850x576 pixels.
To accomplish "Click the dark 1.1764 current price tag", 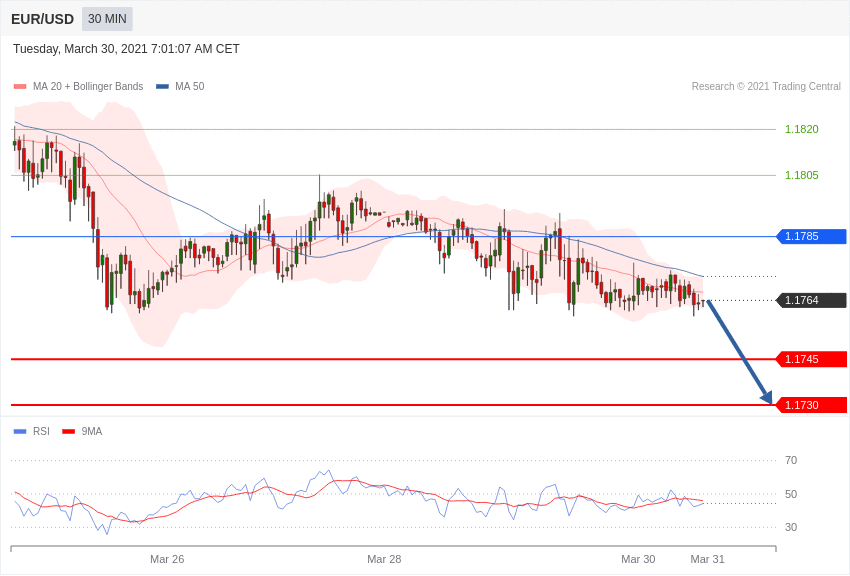I will point(812,300).
